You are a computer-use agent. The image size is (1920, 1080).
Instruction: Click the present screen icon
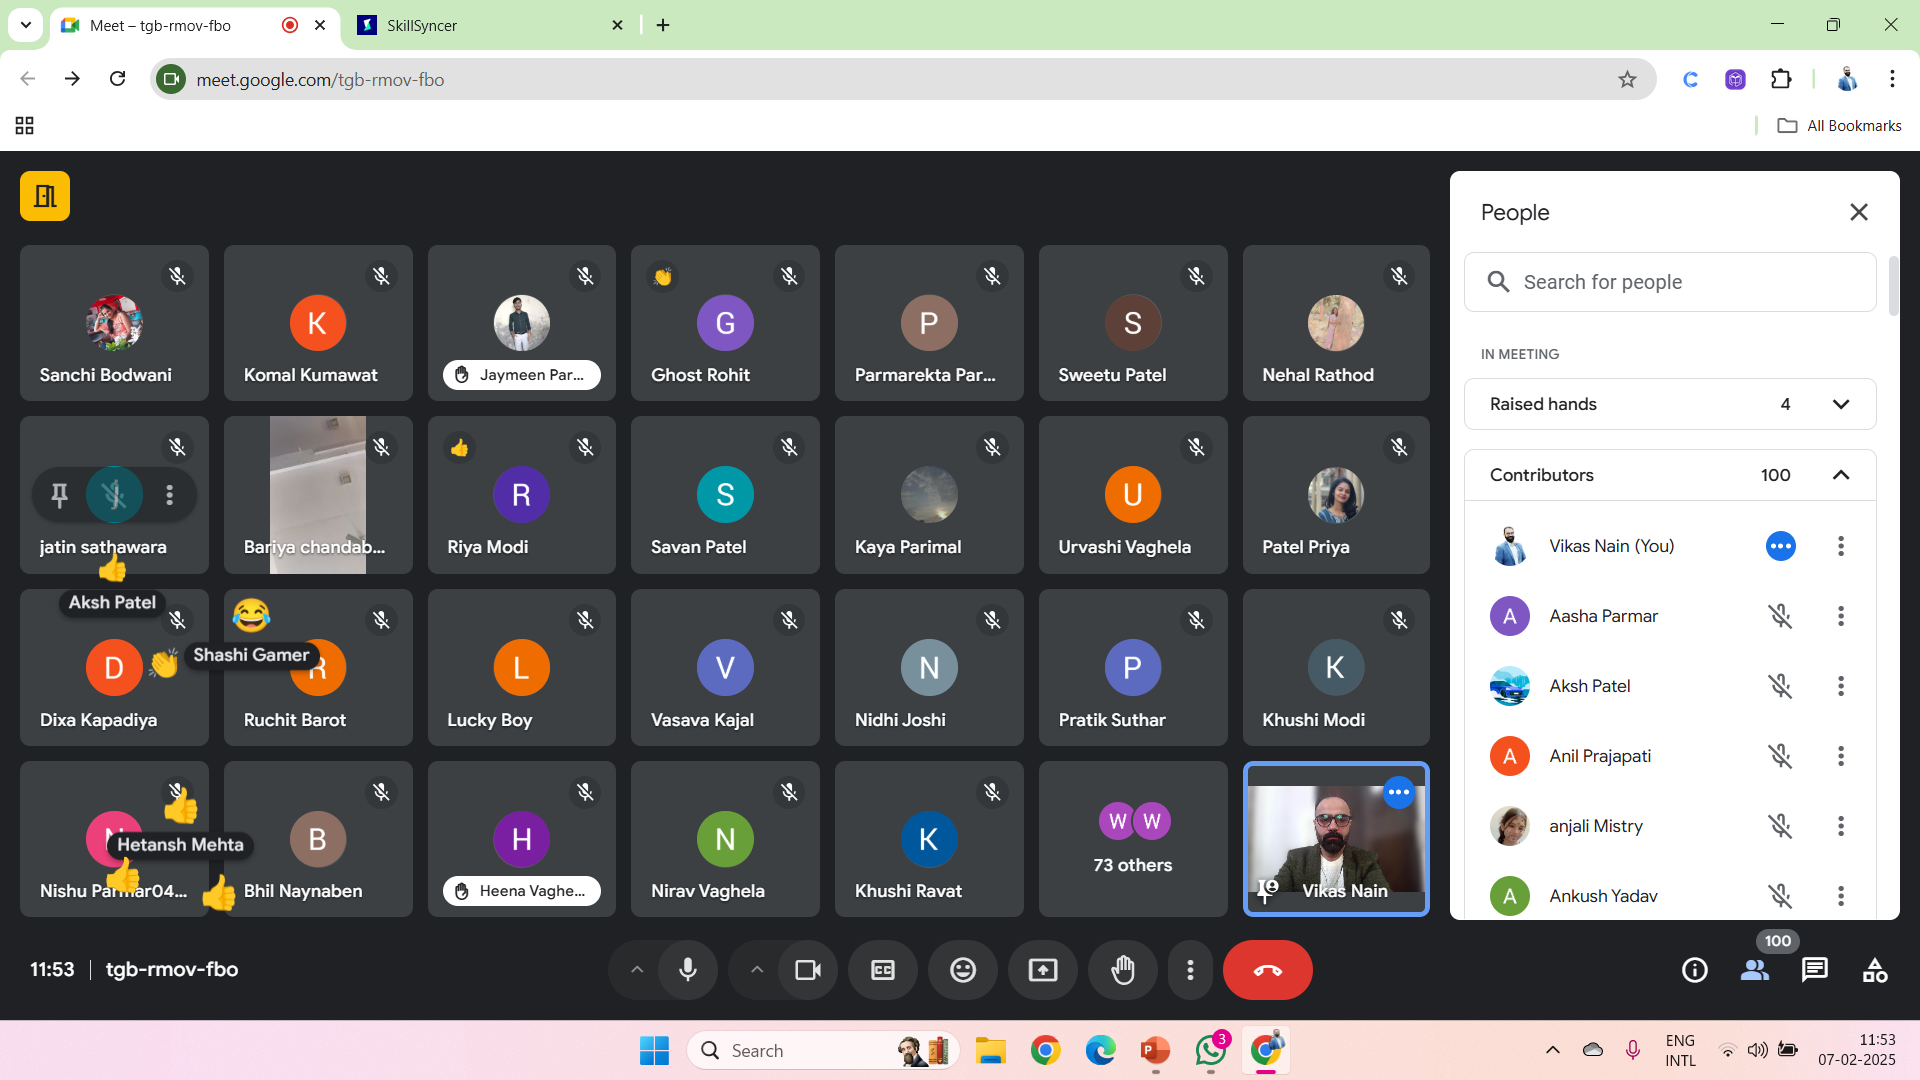pyautogui.click(x=1043, y=970)
